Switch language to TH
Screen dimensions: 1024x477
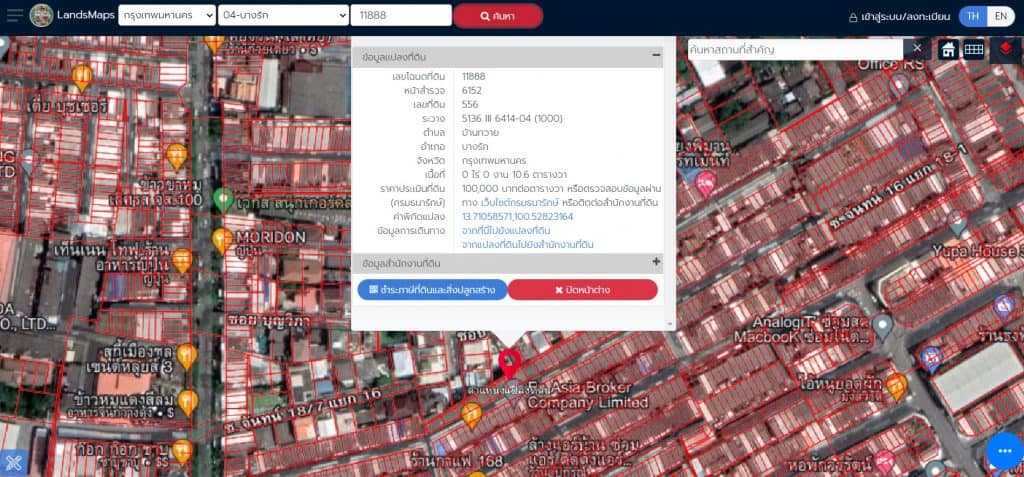pyautogui.click(x=972, y=16)
